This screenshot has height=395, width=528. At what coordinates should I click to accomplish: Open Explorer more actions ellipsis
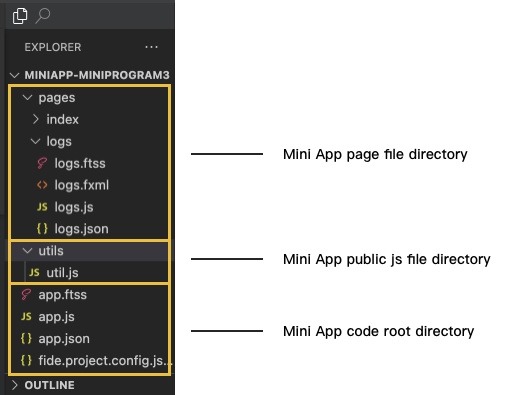[x=152, y=47]
